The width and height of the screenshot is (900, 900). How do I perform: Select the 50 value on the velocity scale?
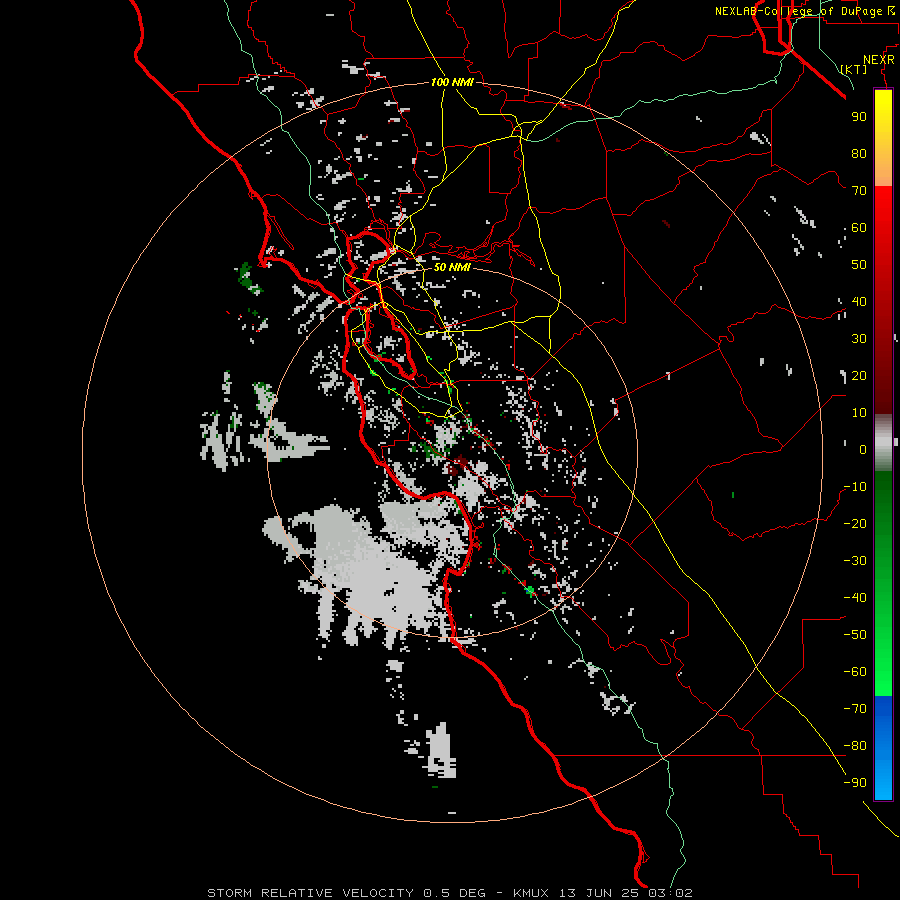click(859, 265)
